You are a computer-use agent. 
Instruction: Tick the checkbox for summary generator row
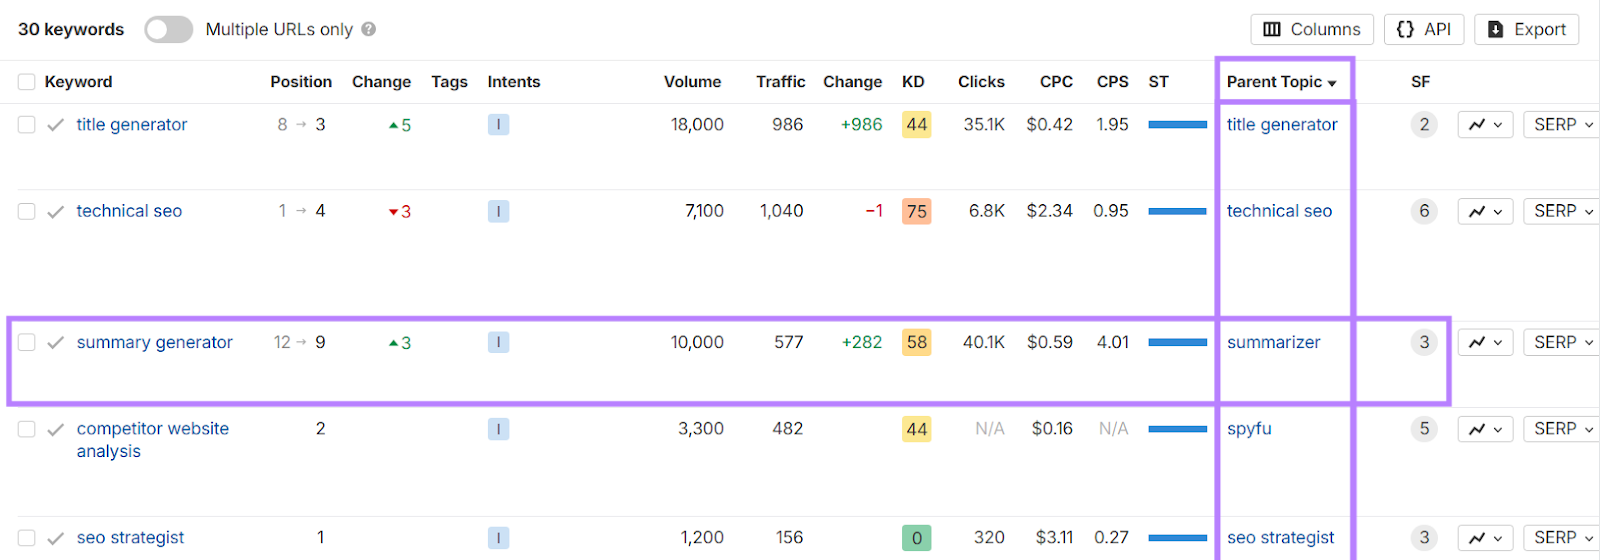click(x=27, y=342)
